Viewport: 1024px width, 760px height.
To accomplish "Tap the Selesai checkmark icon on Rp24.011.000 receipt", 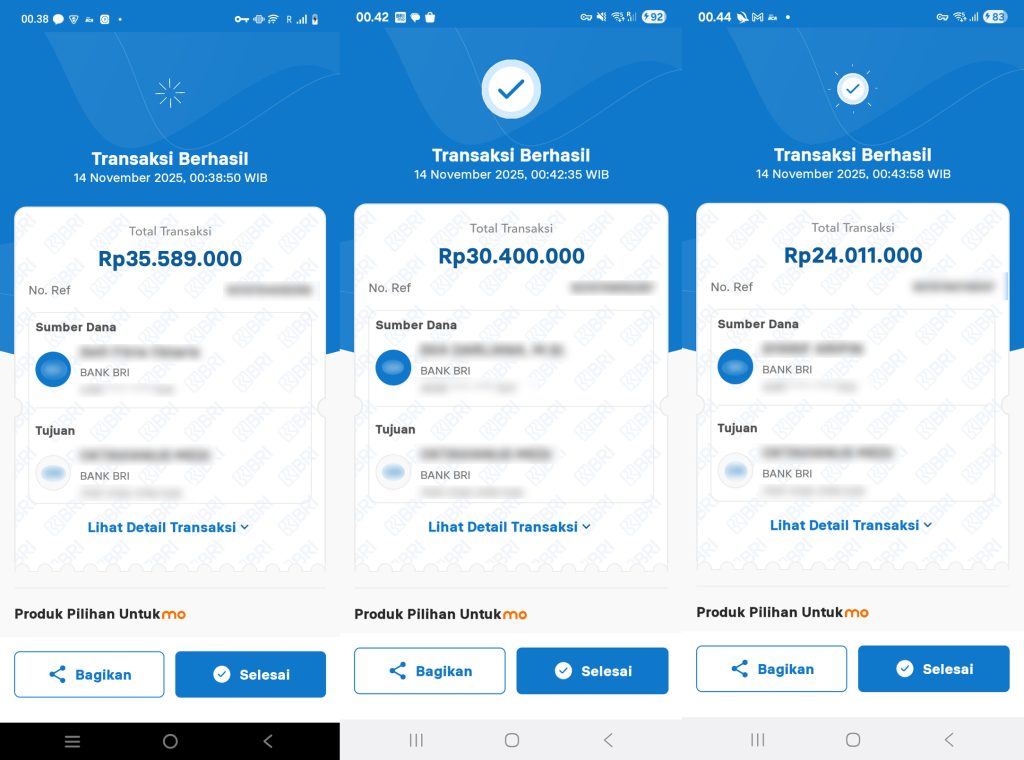I will [905, 669].
